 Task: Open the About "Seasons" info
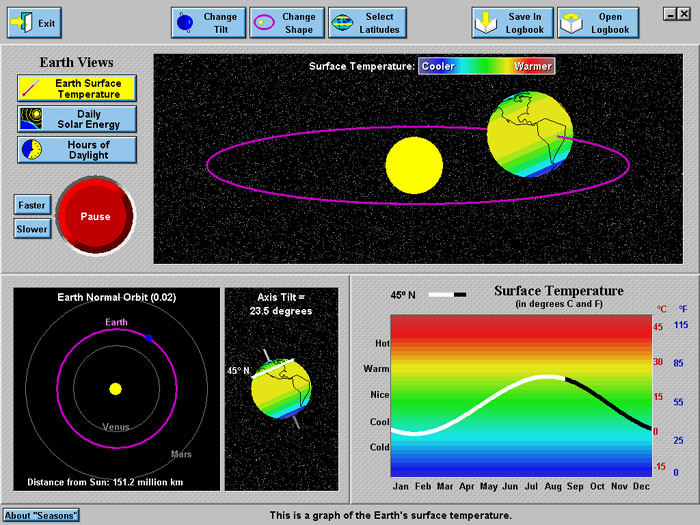click(41, 515)
